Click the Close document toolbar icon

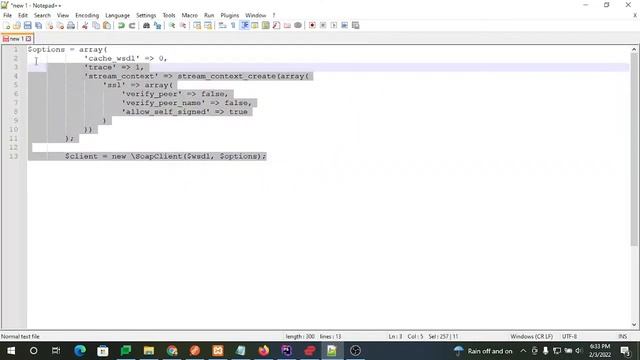50,25
